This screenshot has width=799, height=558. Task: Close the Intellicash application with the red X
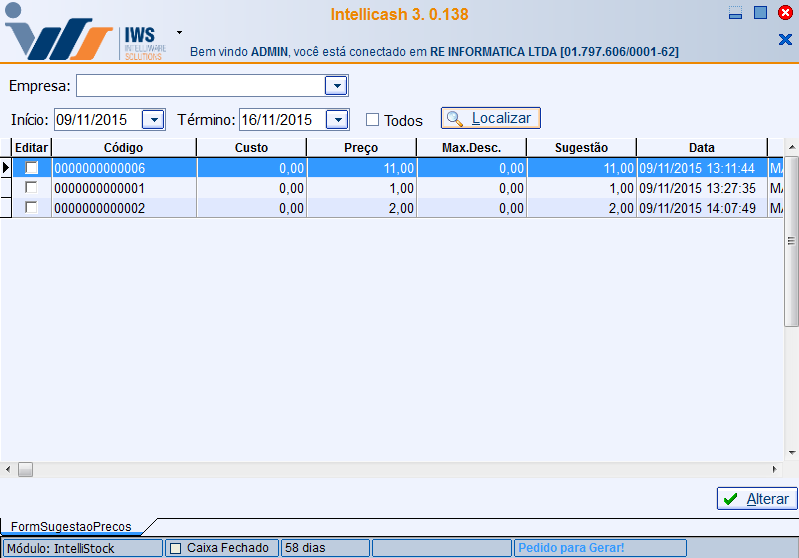(785, 13)
